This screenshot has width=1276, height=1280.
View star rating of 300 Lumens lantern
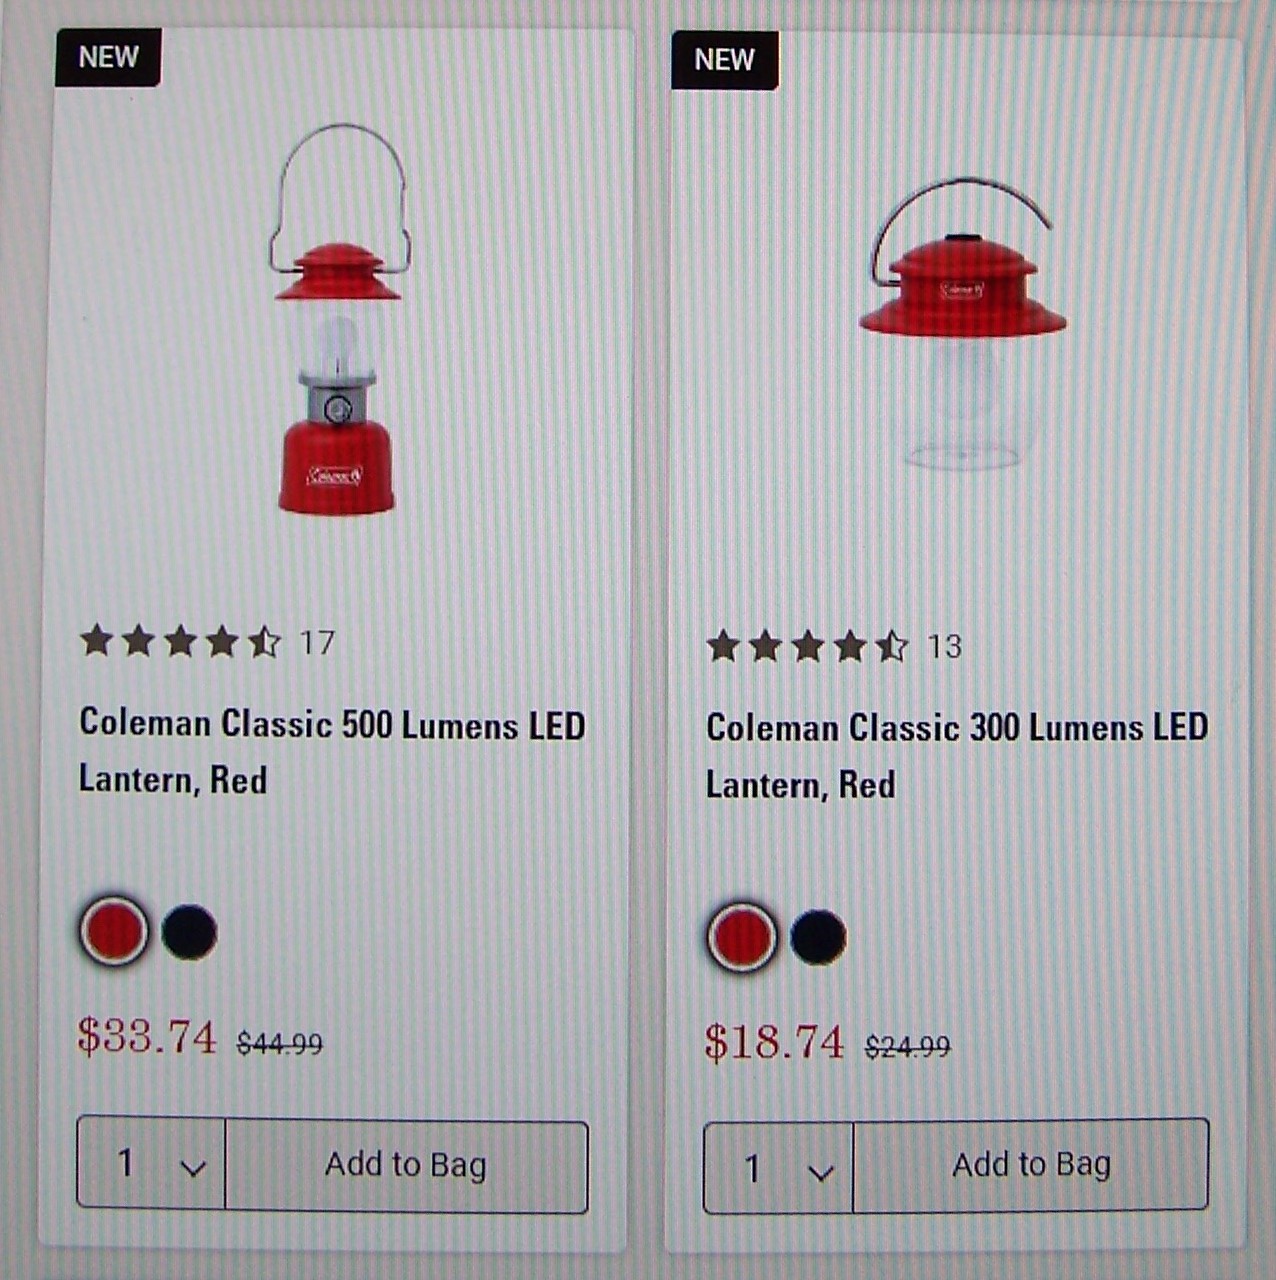[807, 647]
